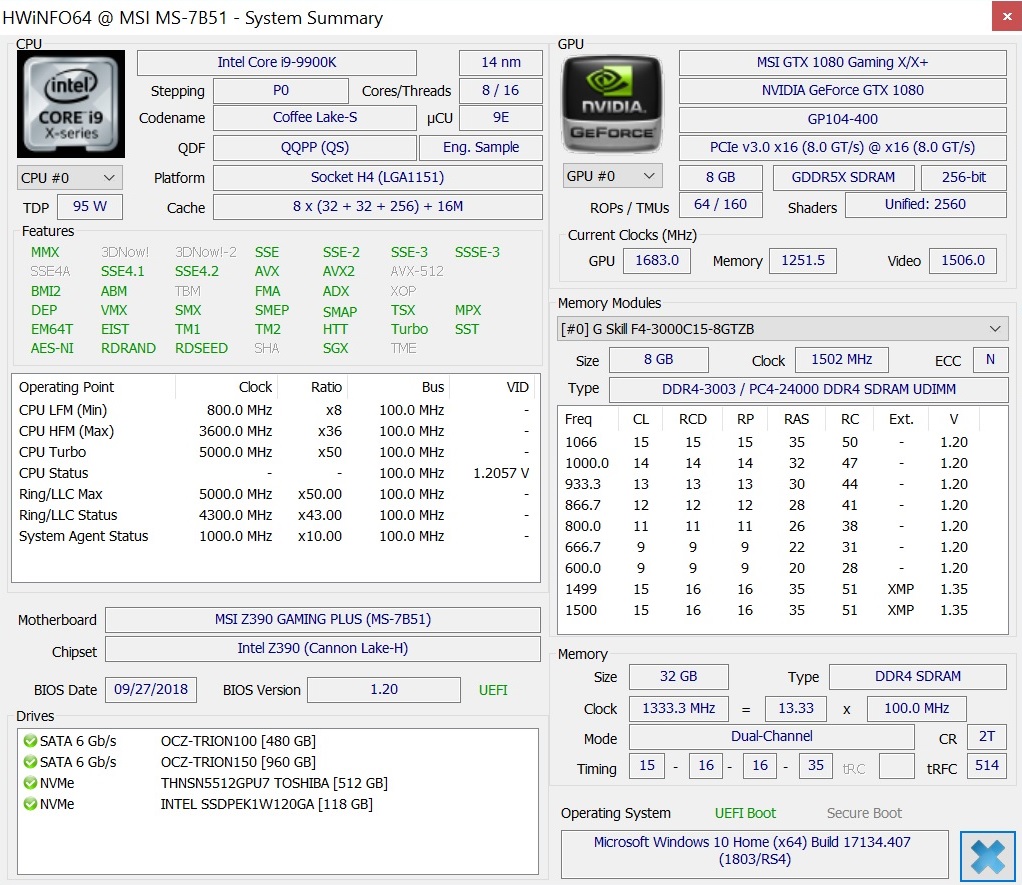Select the CPU Turbo operating point row
This screenshot has width=1022, height=885.
[276, 452]
